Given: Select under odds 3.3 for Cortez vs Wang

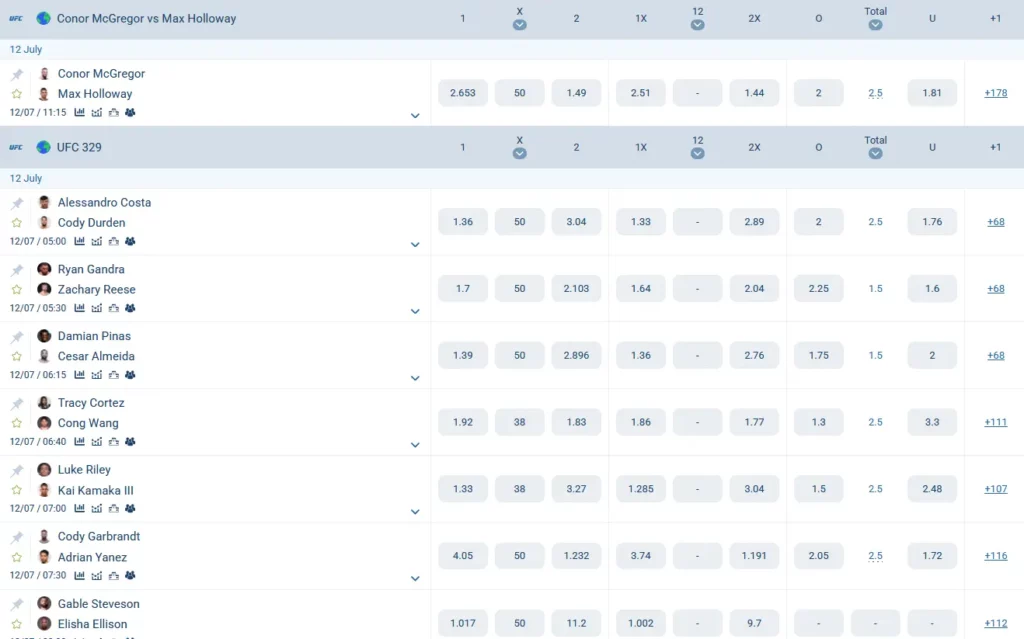Looking at the screenshot, I should click(x=932, y=422).
